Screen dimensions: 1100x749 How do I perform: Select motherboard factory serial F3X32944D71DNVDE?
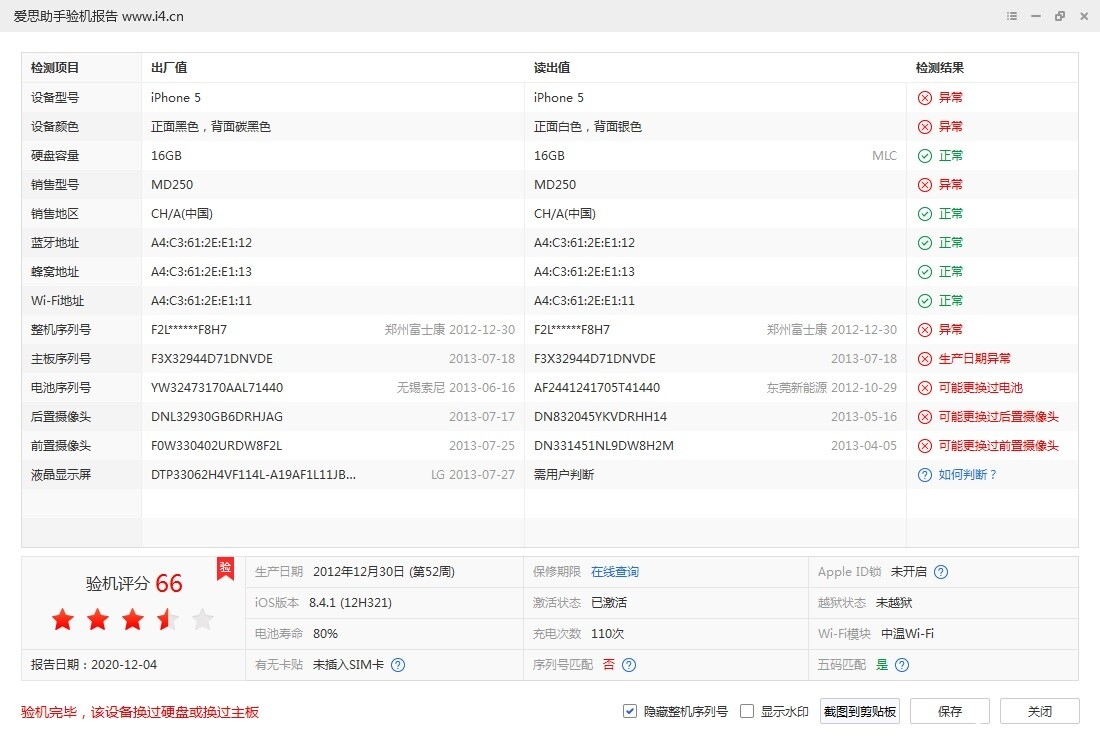(x=212, y=359)
